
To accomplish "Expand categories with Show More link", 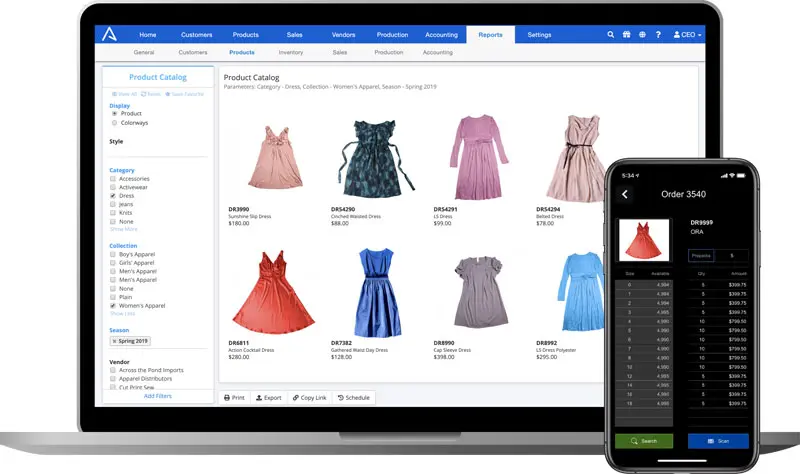I will click(123, 229).
